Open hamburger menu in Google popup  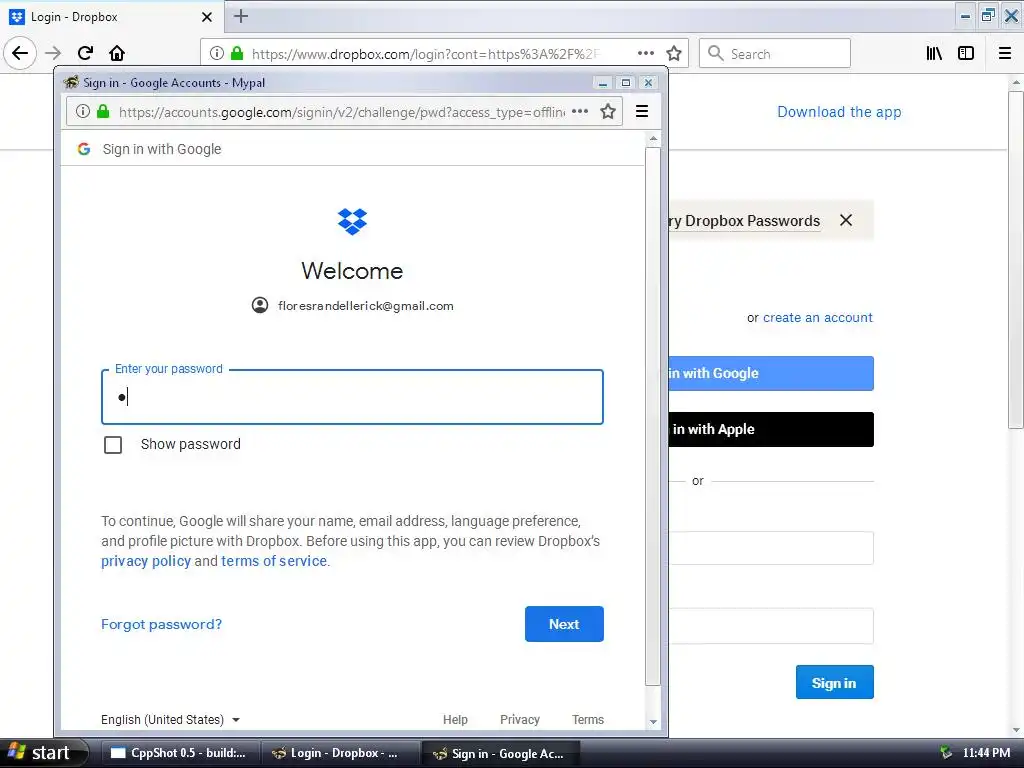pyautogui.click(x=642, y=112)
